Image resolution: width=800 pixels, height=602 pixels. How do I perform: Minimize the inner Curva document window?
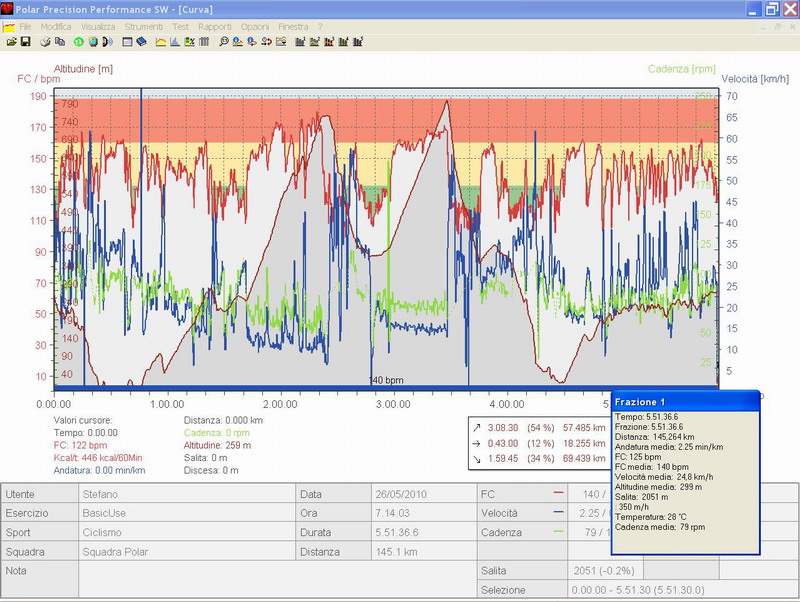coord(764,27)
